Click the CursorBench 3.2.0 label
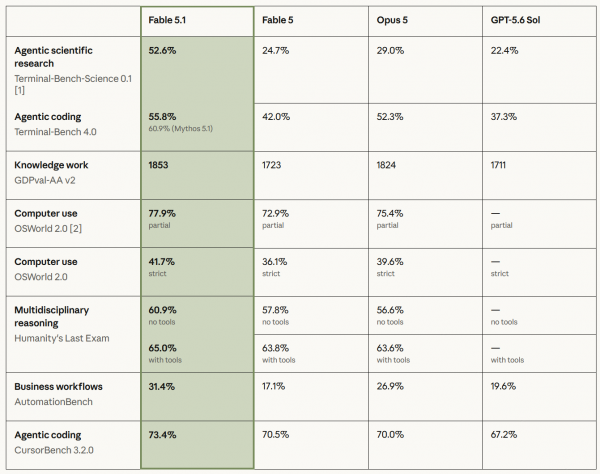The width and height of the screenshot is (600, 474). click(54, 450)
